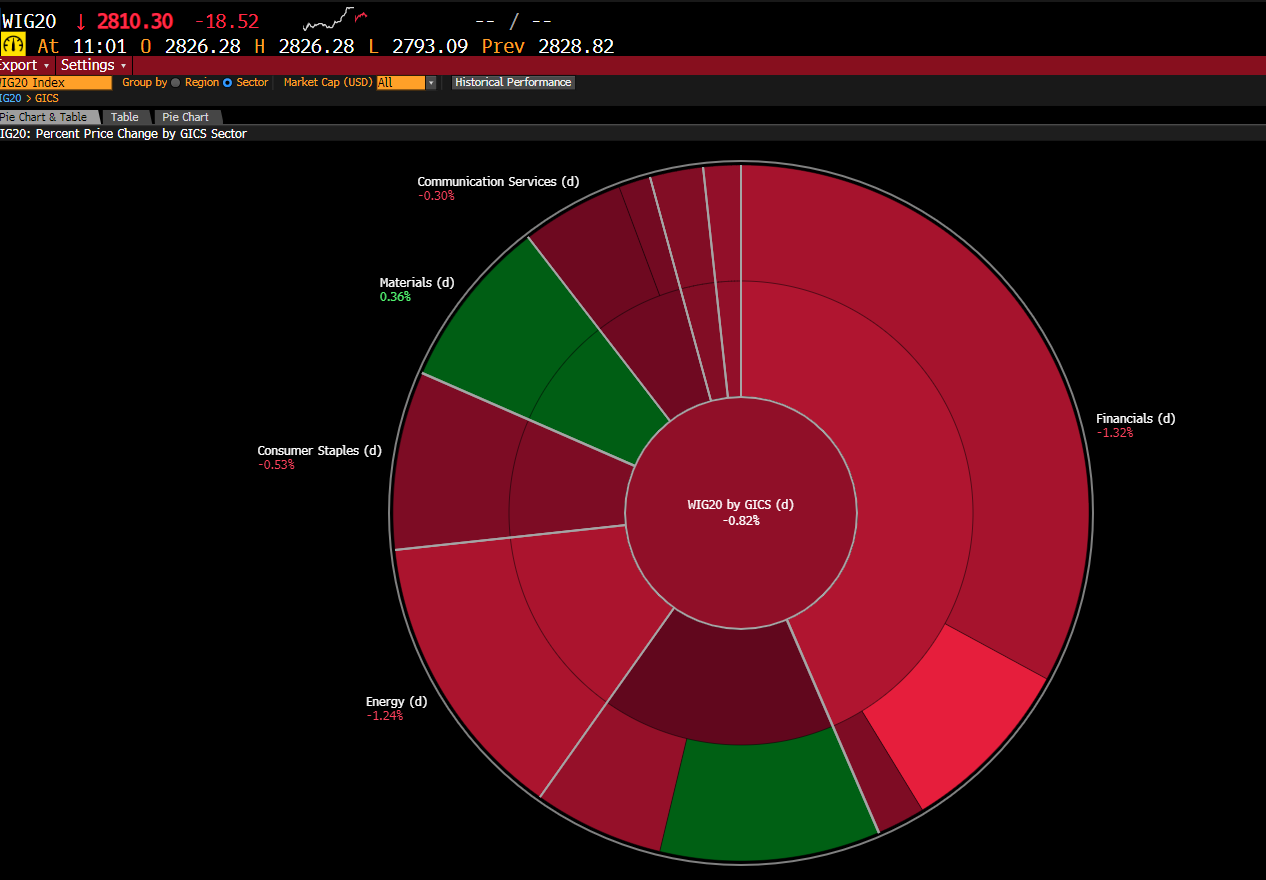
Task: Switch to the Table tab
Action: coord(126,117)
